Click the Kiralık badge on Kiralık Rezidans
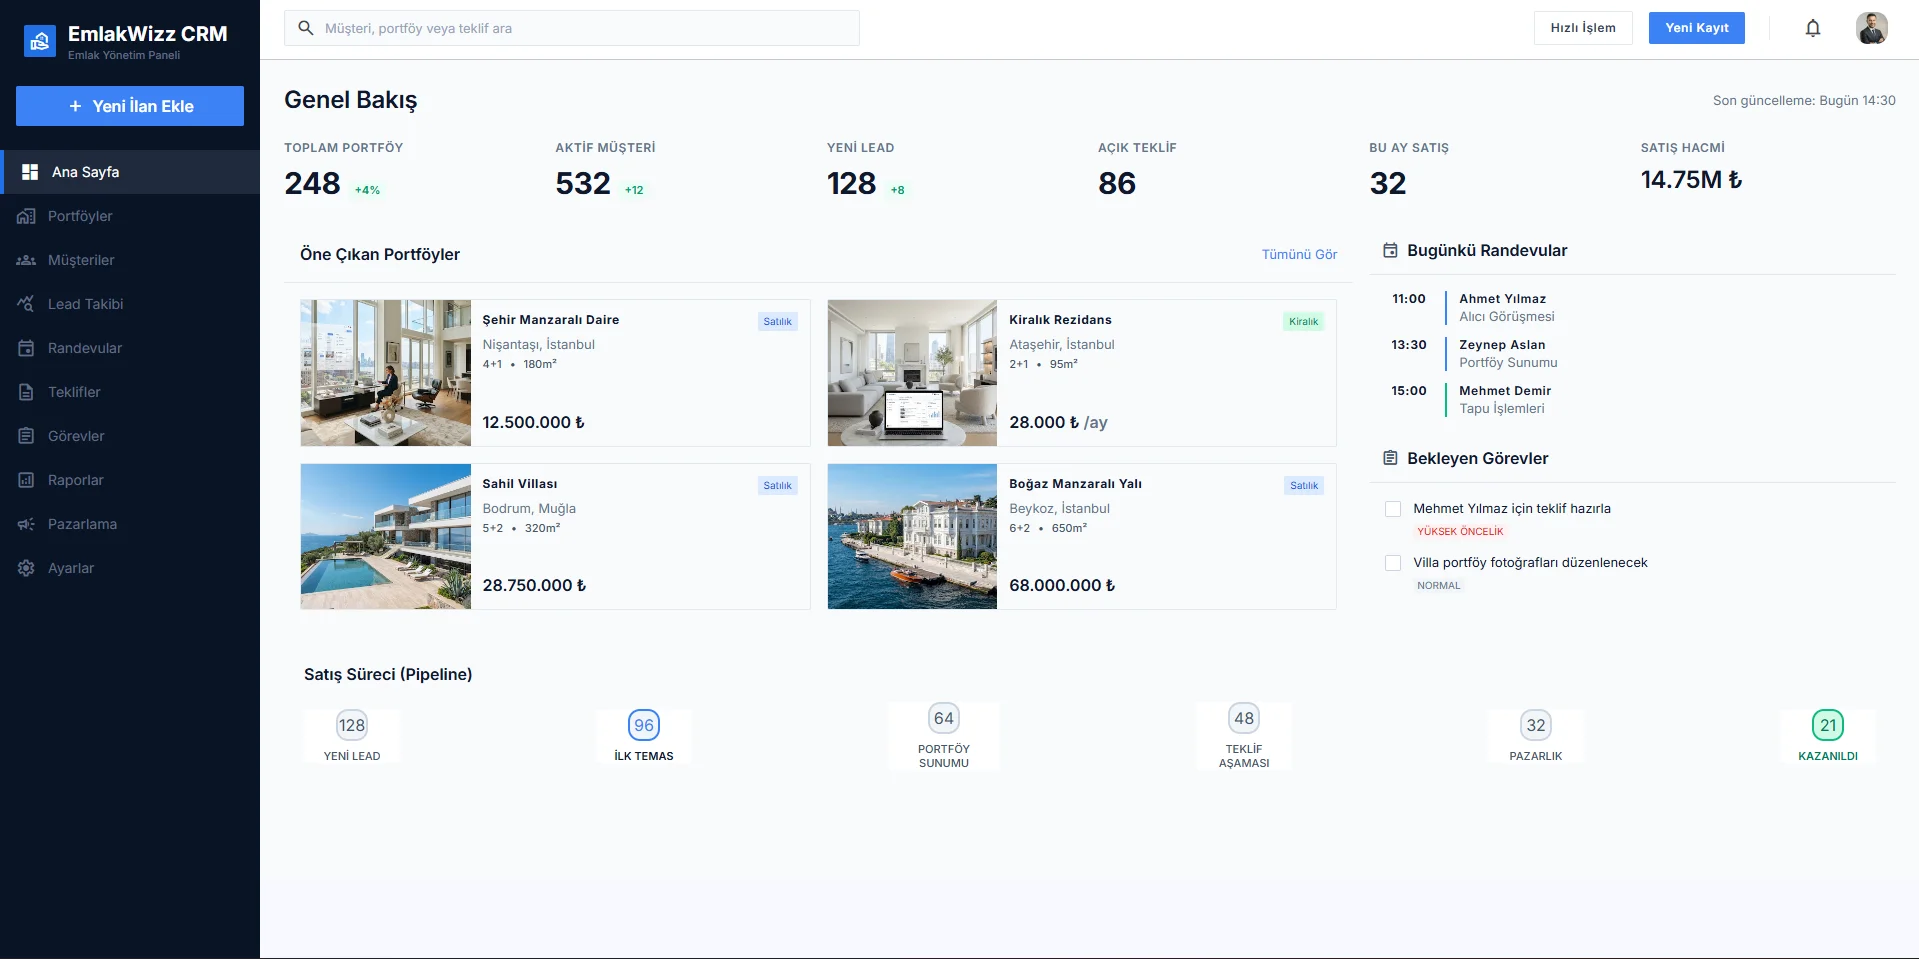The image size is (1919, 959). coord(1303,322)
